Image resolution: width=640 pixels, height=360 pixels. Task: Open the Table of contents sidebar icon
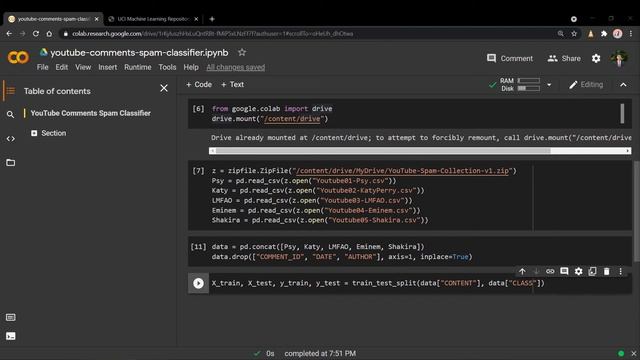coord(10,91)
